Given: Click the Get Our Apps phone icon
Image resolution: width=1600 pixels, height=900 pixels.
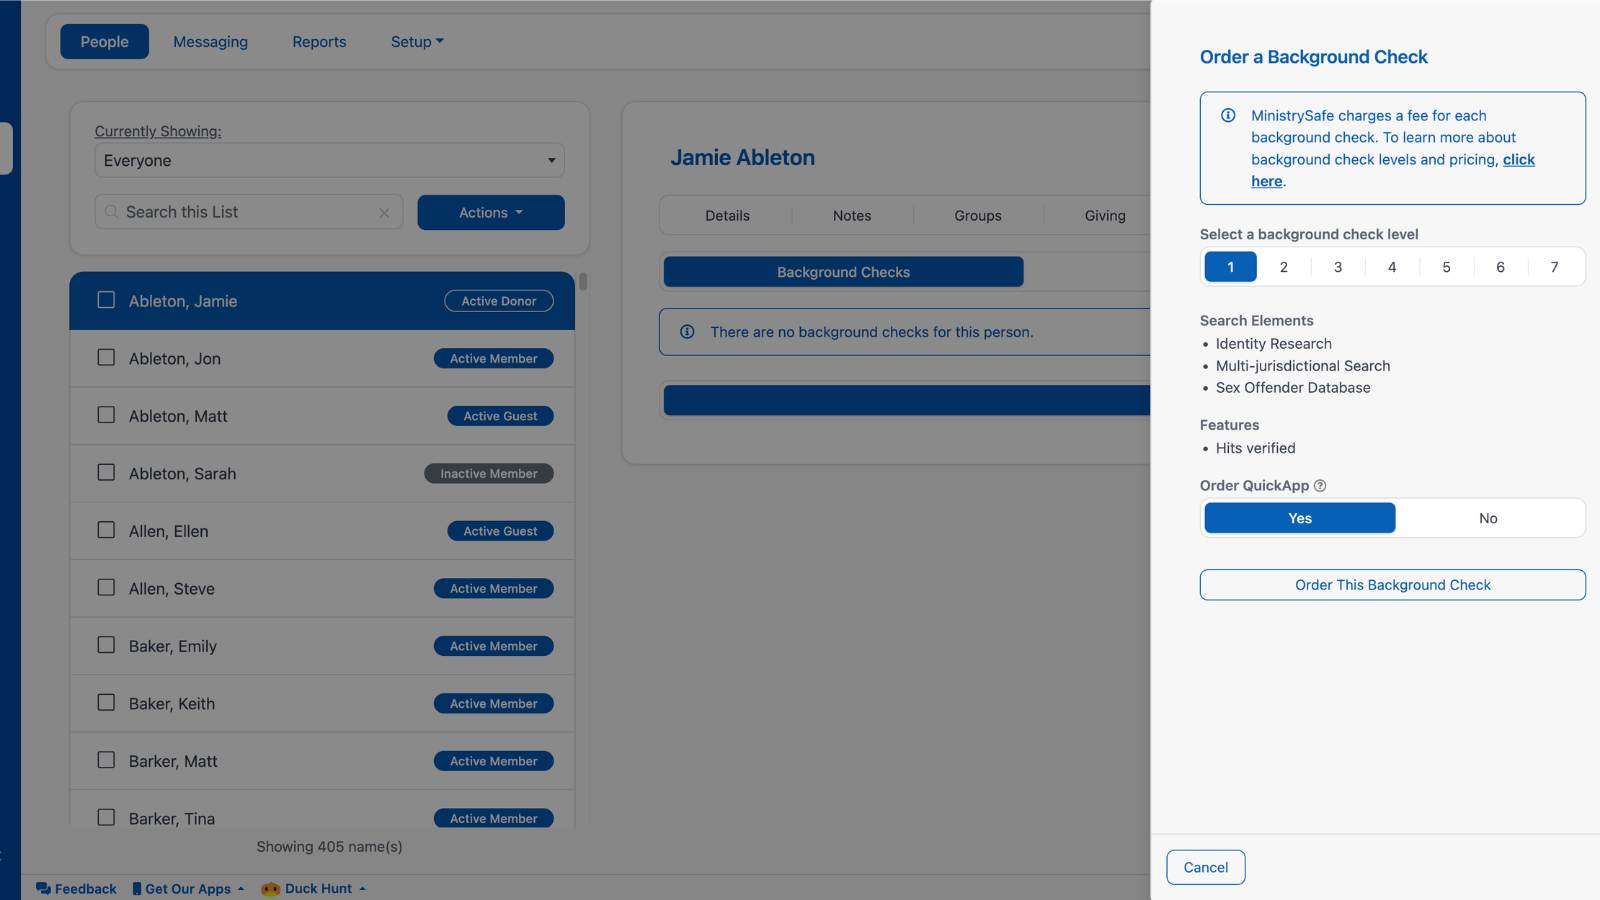Looking at the screenshot, I should point(137,888).
